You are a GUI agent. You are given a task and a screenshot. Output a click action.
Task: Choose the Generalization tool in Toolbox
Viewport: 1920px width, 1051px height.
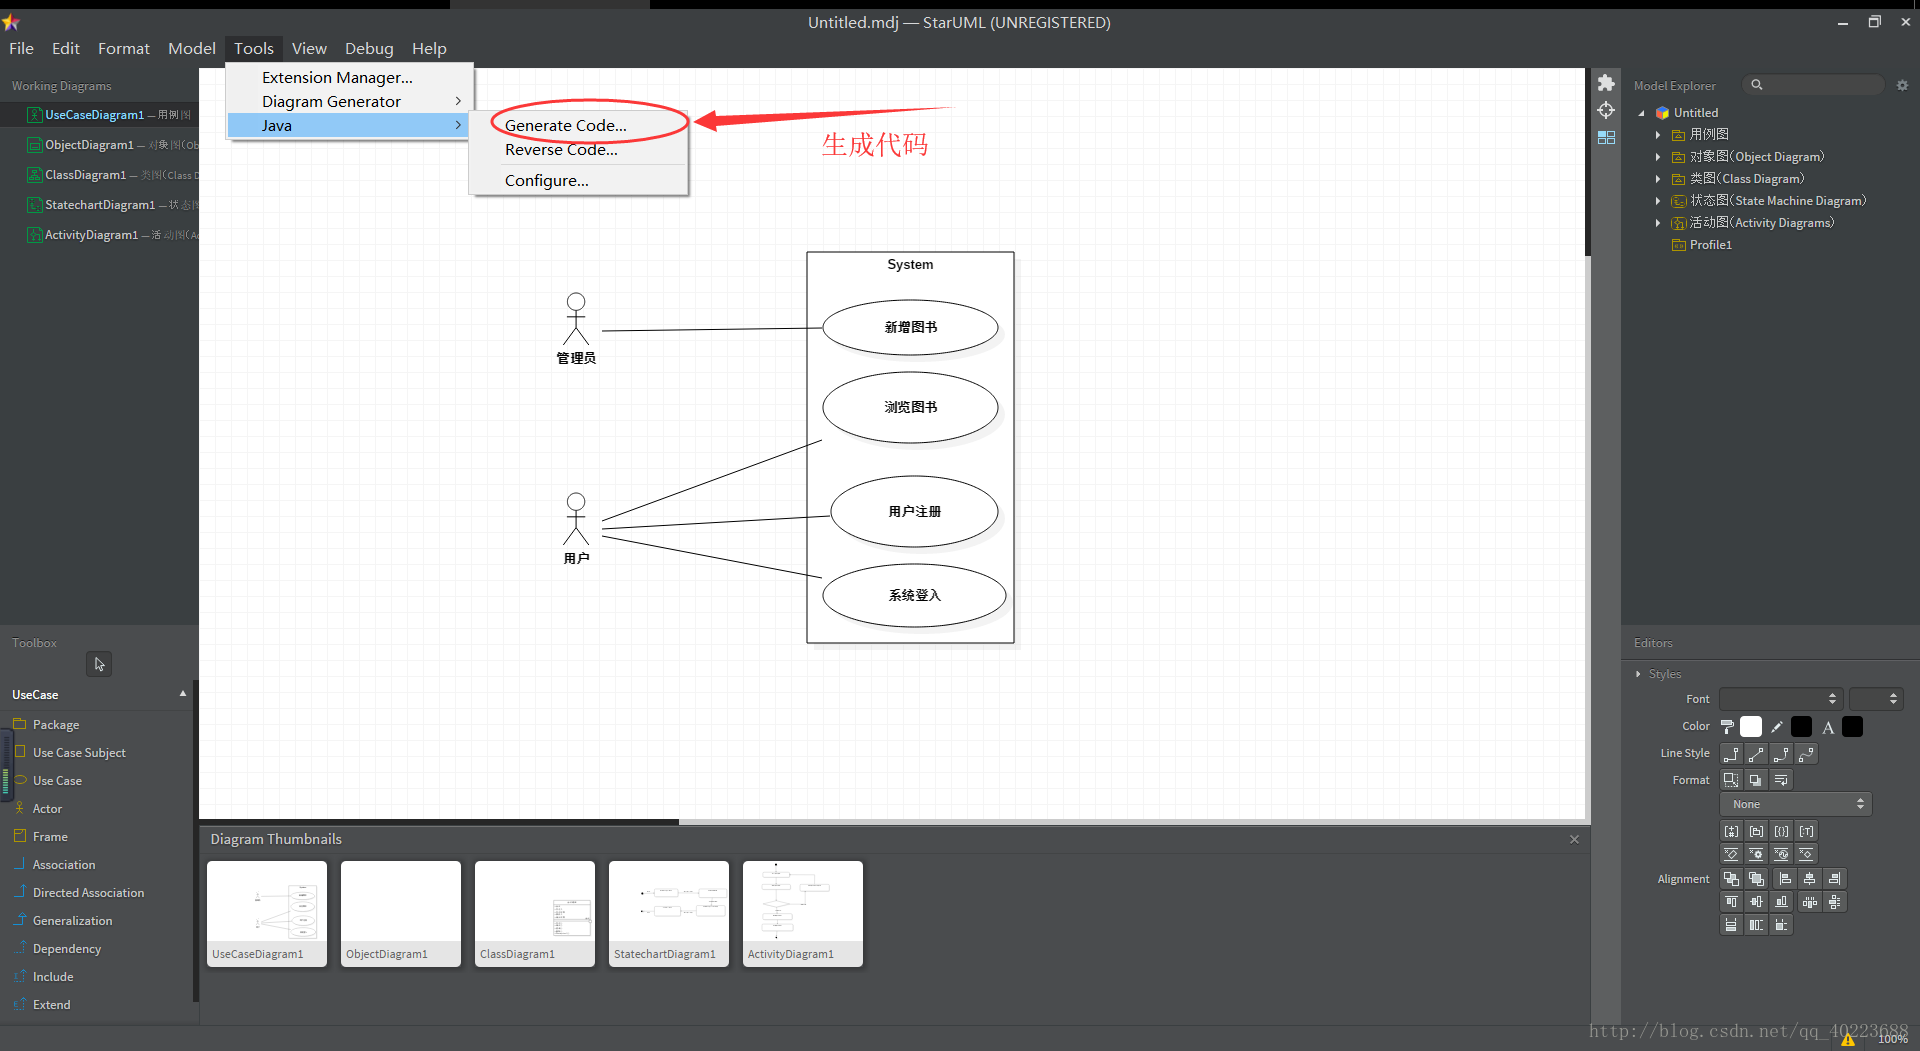click(72, 920)
